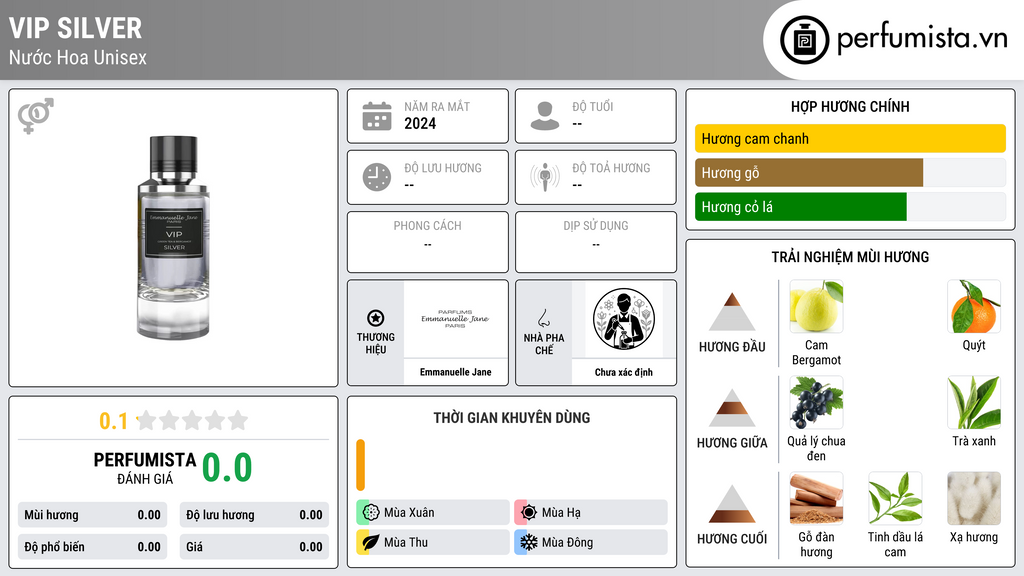
Task: Click the unisex gender symbol icon
Action: [35, 116]
